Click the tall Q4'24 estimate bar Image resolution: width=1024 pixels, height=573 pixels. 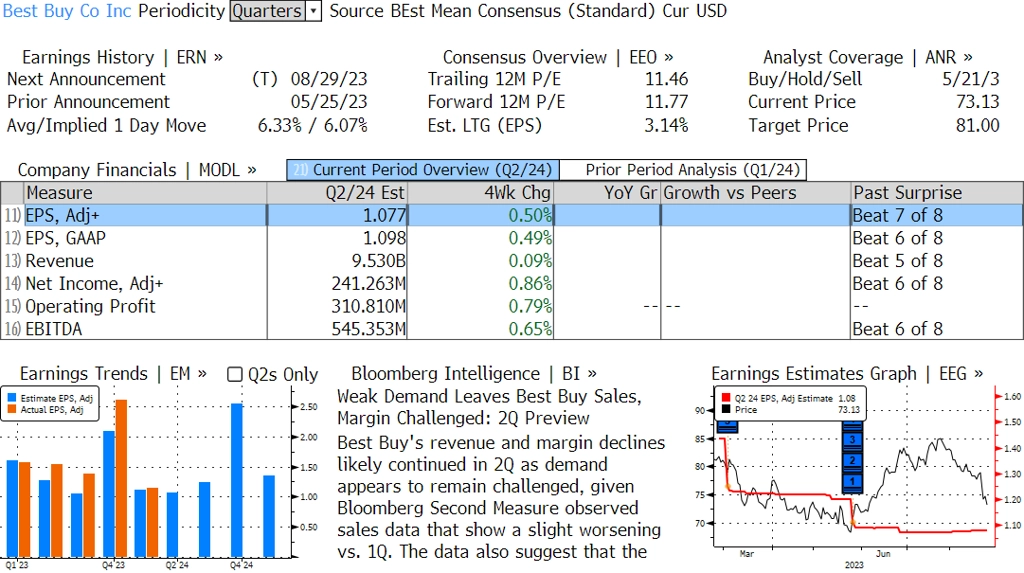[x=236, y=480]
